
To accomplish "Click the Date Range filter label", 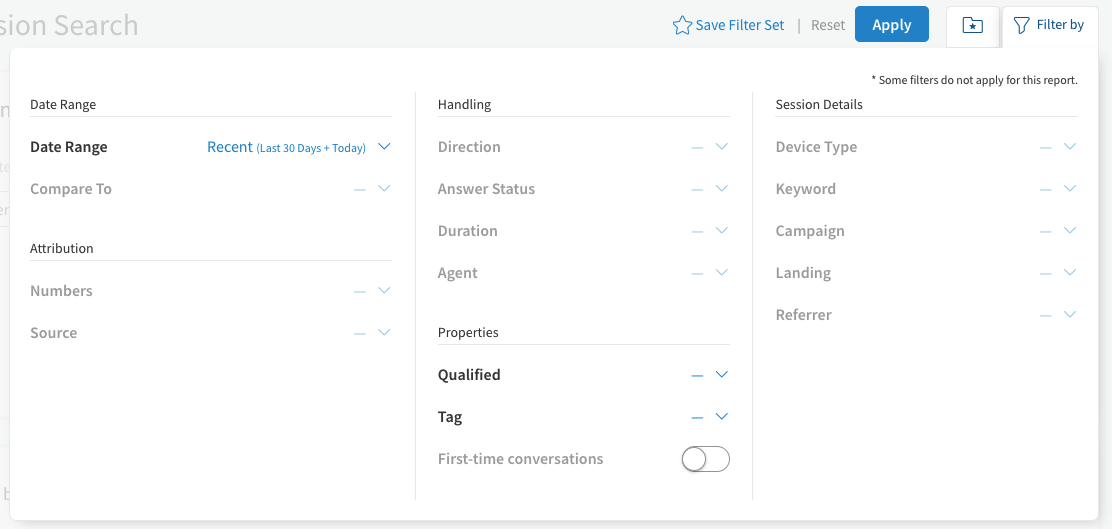I will click(x=69, y=147).
